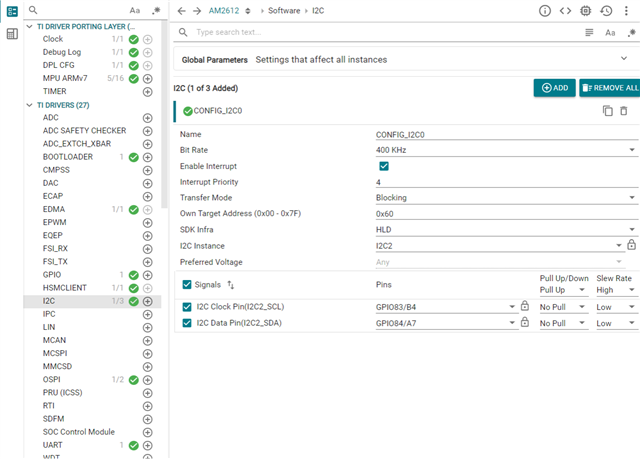640x459 pixels.
Task: Open Low slew dropdown for Data Pin
Action: pyautogui.click(x=616, y=323)
